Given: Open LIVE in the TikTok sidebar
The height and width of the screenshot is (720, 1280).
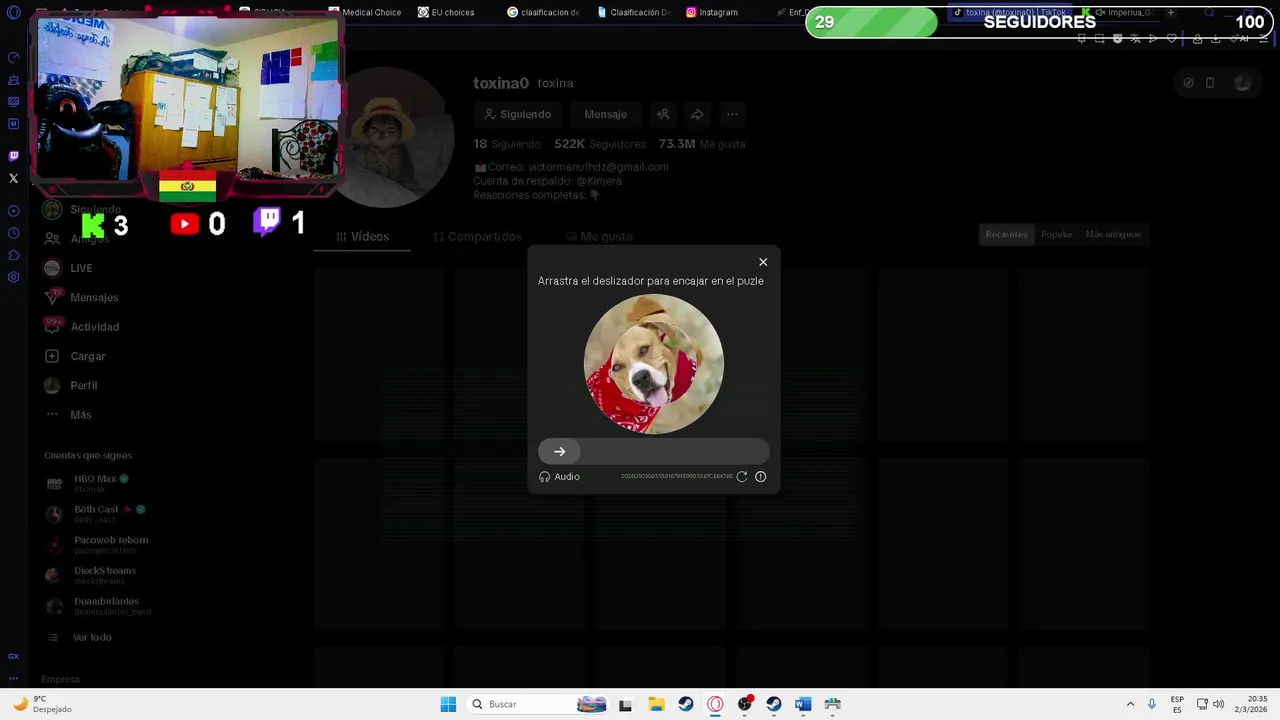Looking at the screenshot, I should pos(68,268).
